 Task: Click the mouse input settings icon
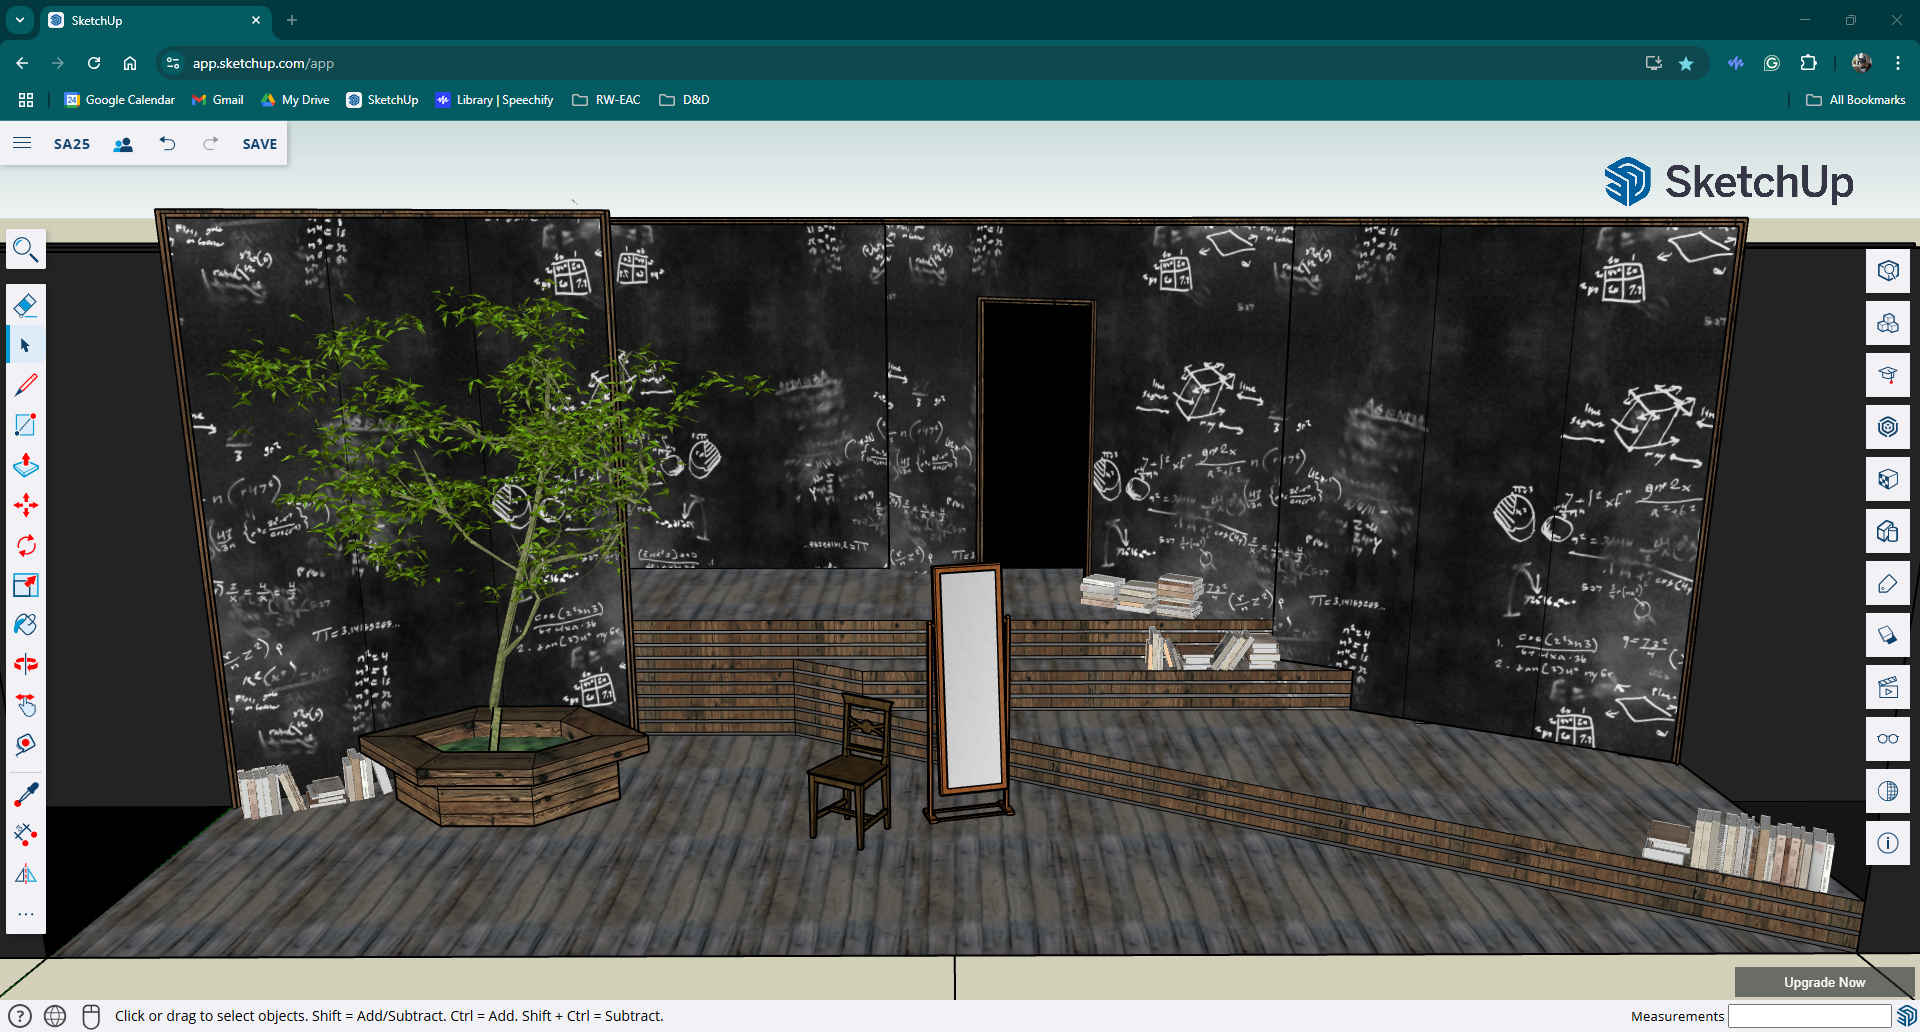click(x=91, y=1016)
